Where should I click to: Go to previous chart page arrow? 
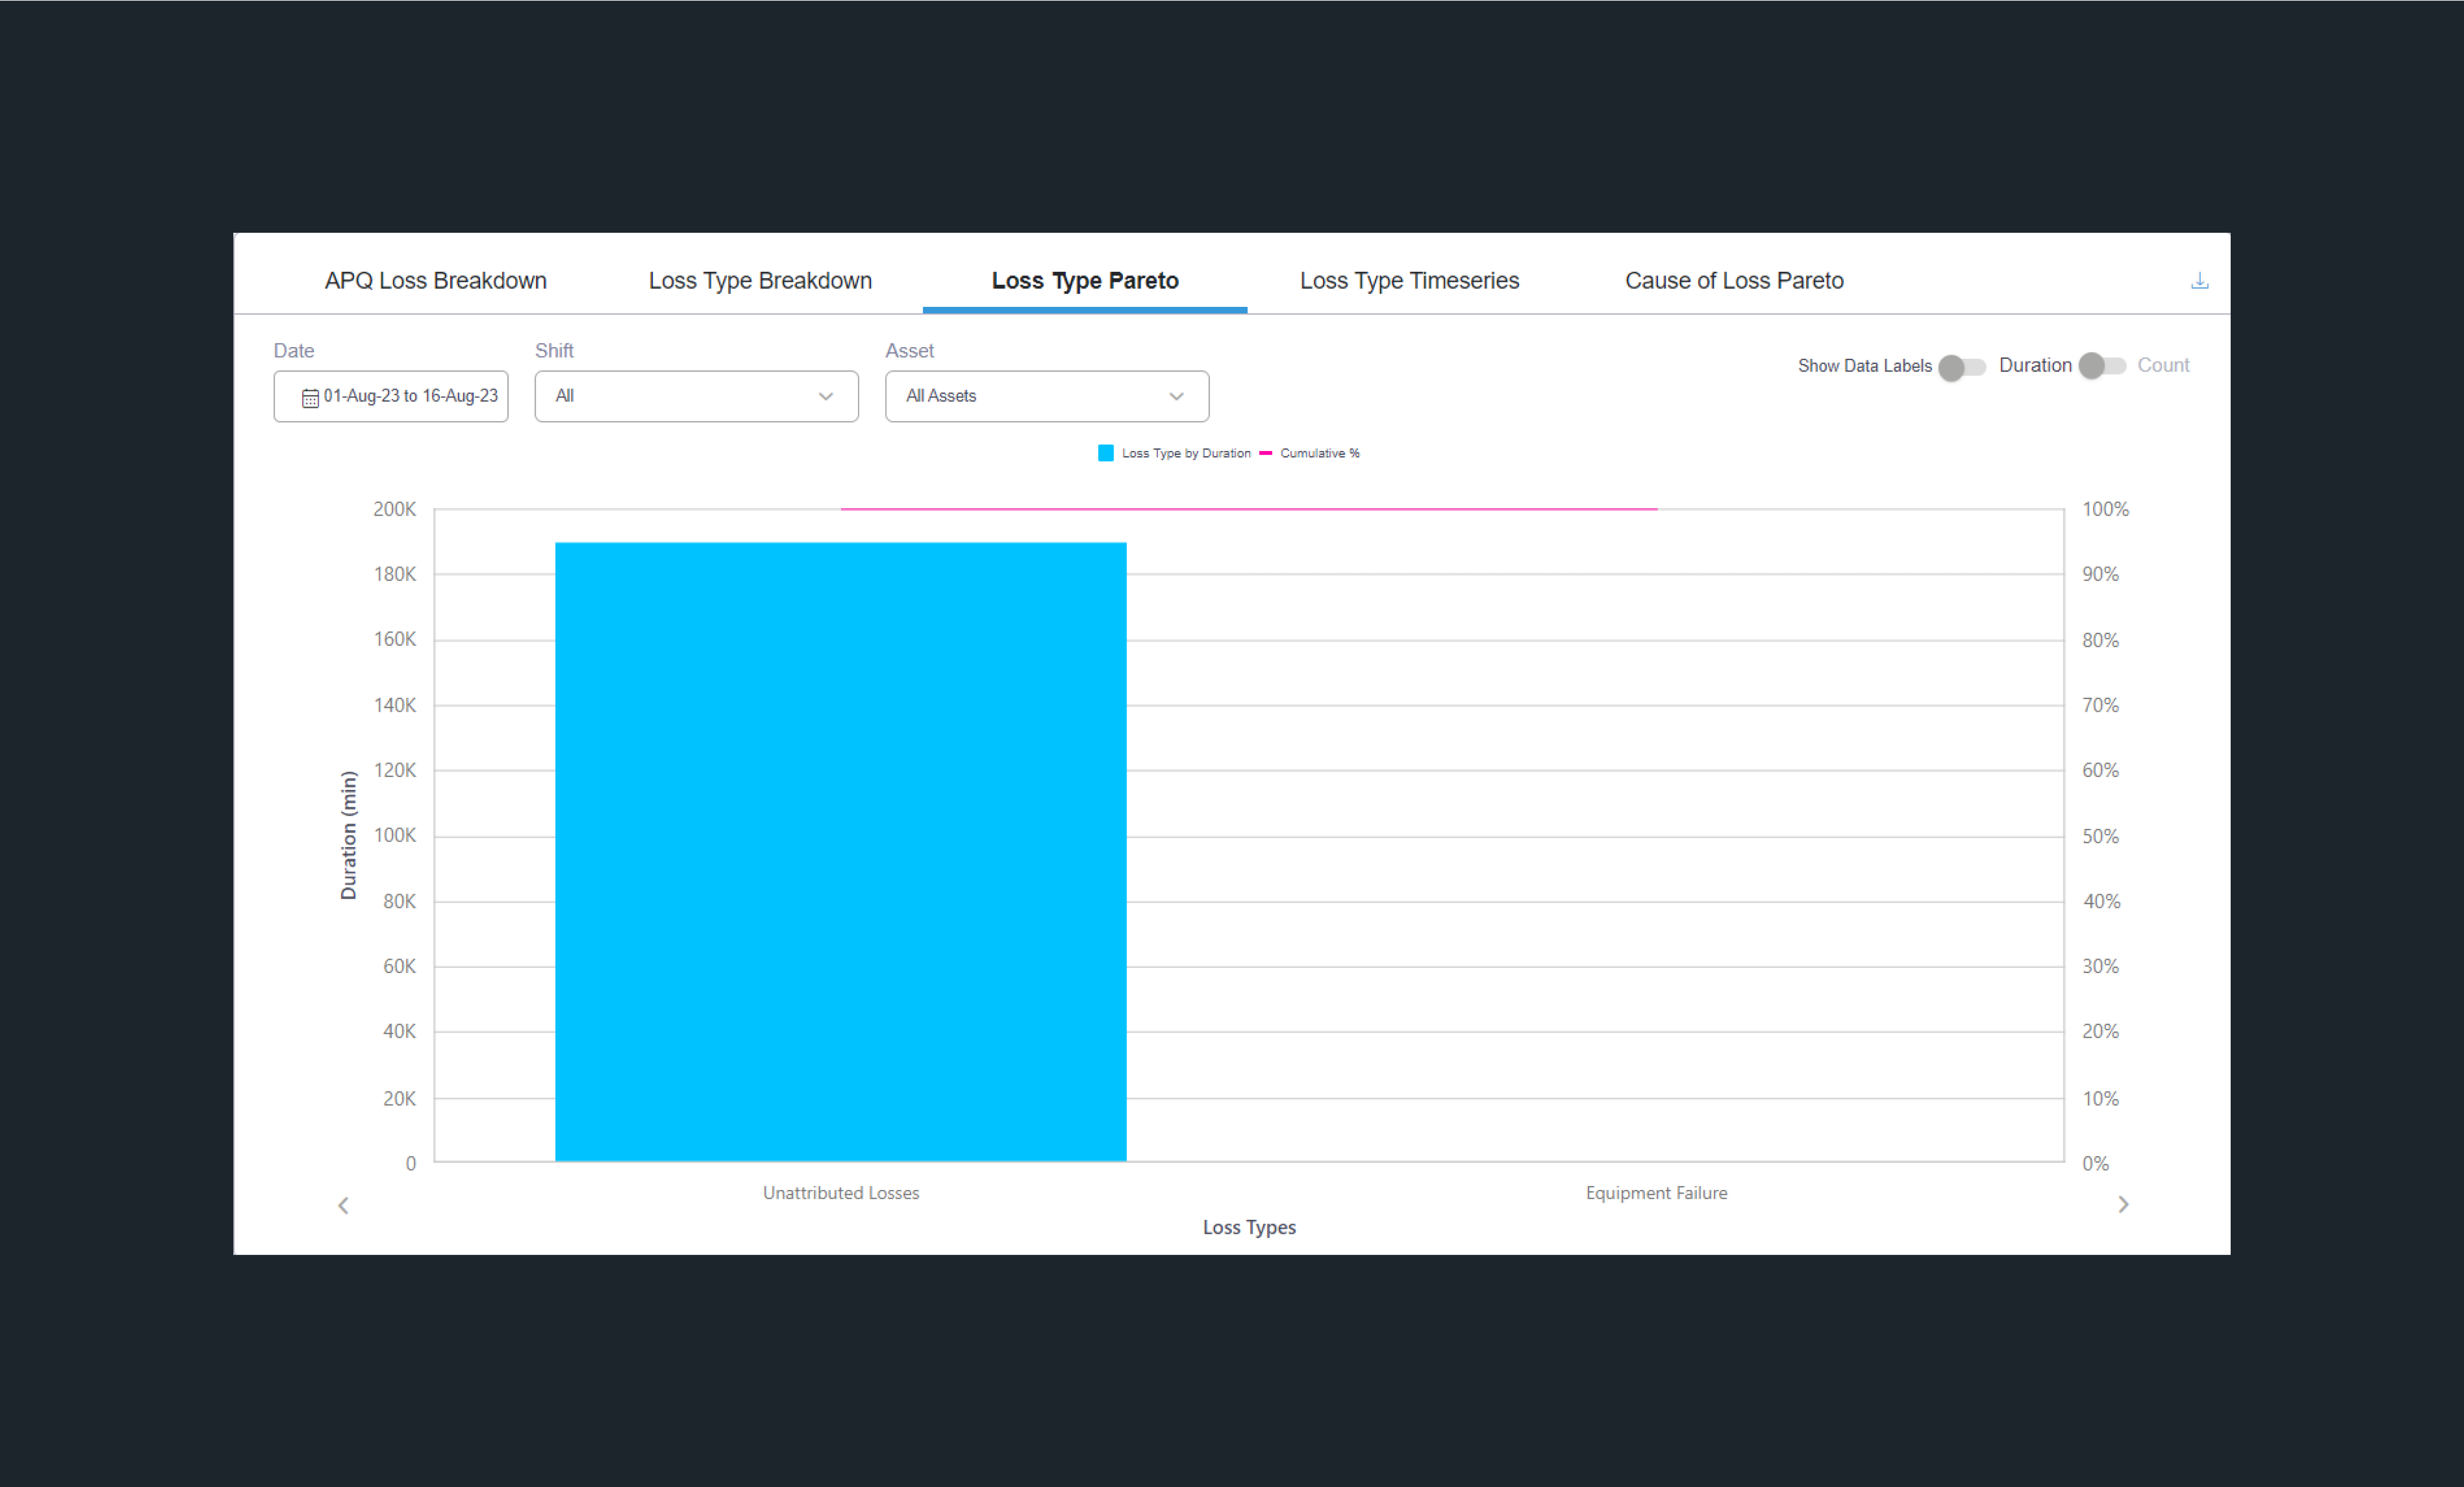tap(343, 1205)
